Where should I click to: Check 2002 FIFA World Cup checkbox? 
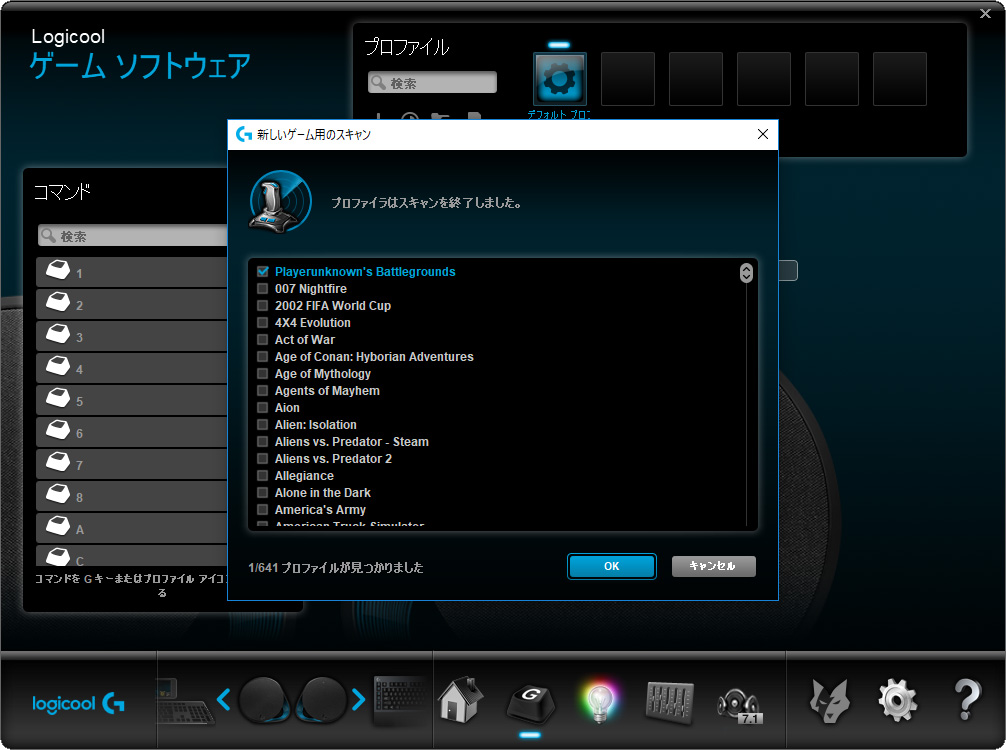click(262, 305)
